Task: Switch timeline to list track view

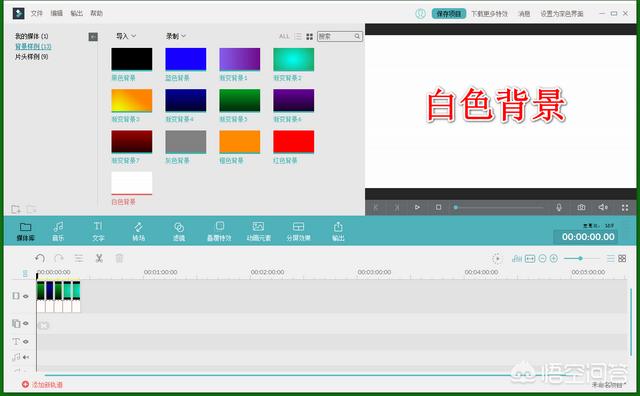Action: pos(611,258)
